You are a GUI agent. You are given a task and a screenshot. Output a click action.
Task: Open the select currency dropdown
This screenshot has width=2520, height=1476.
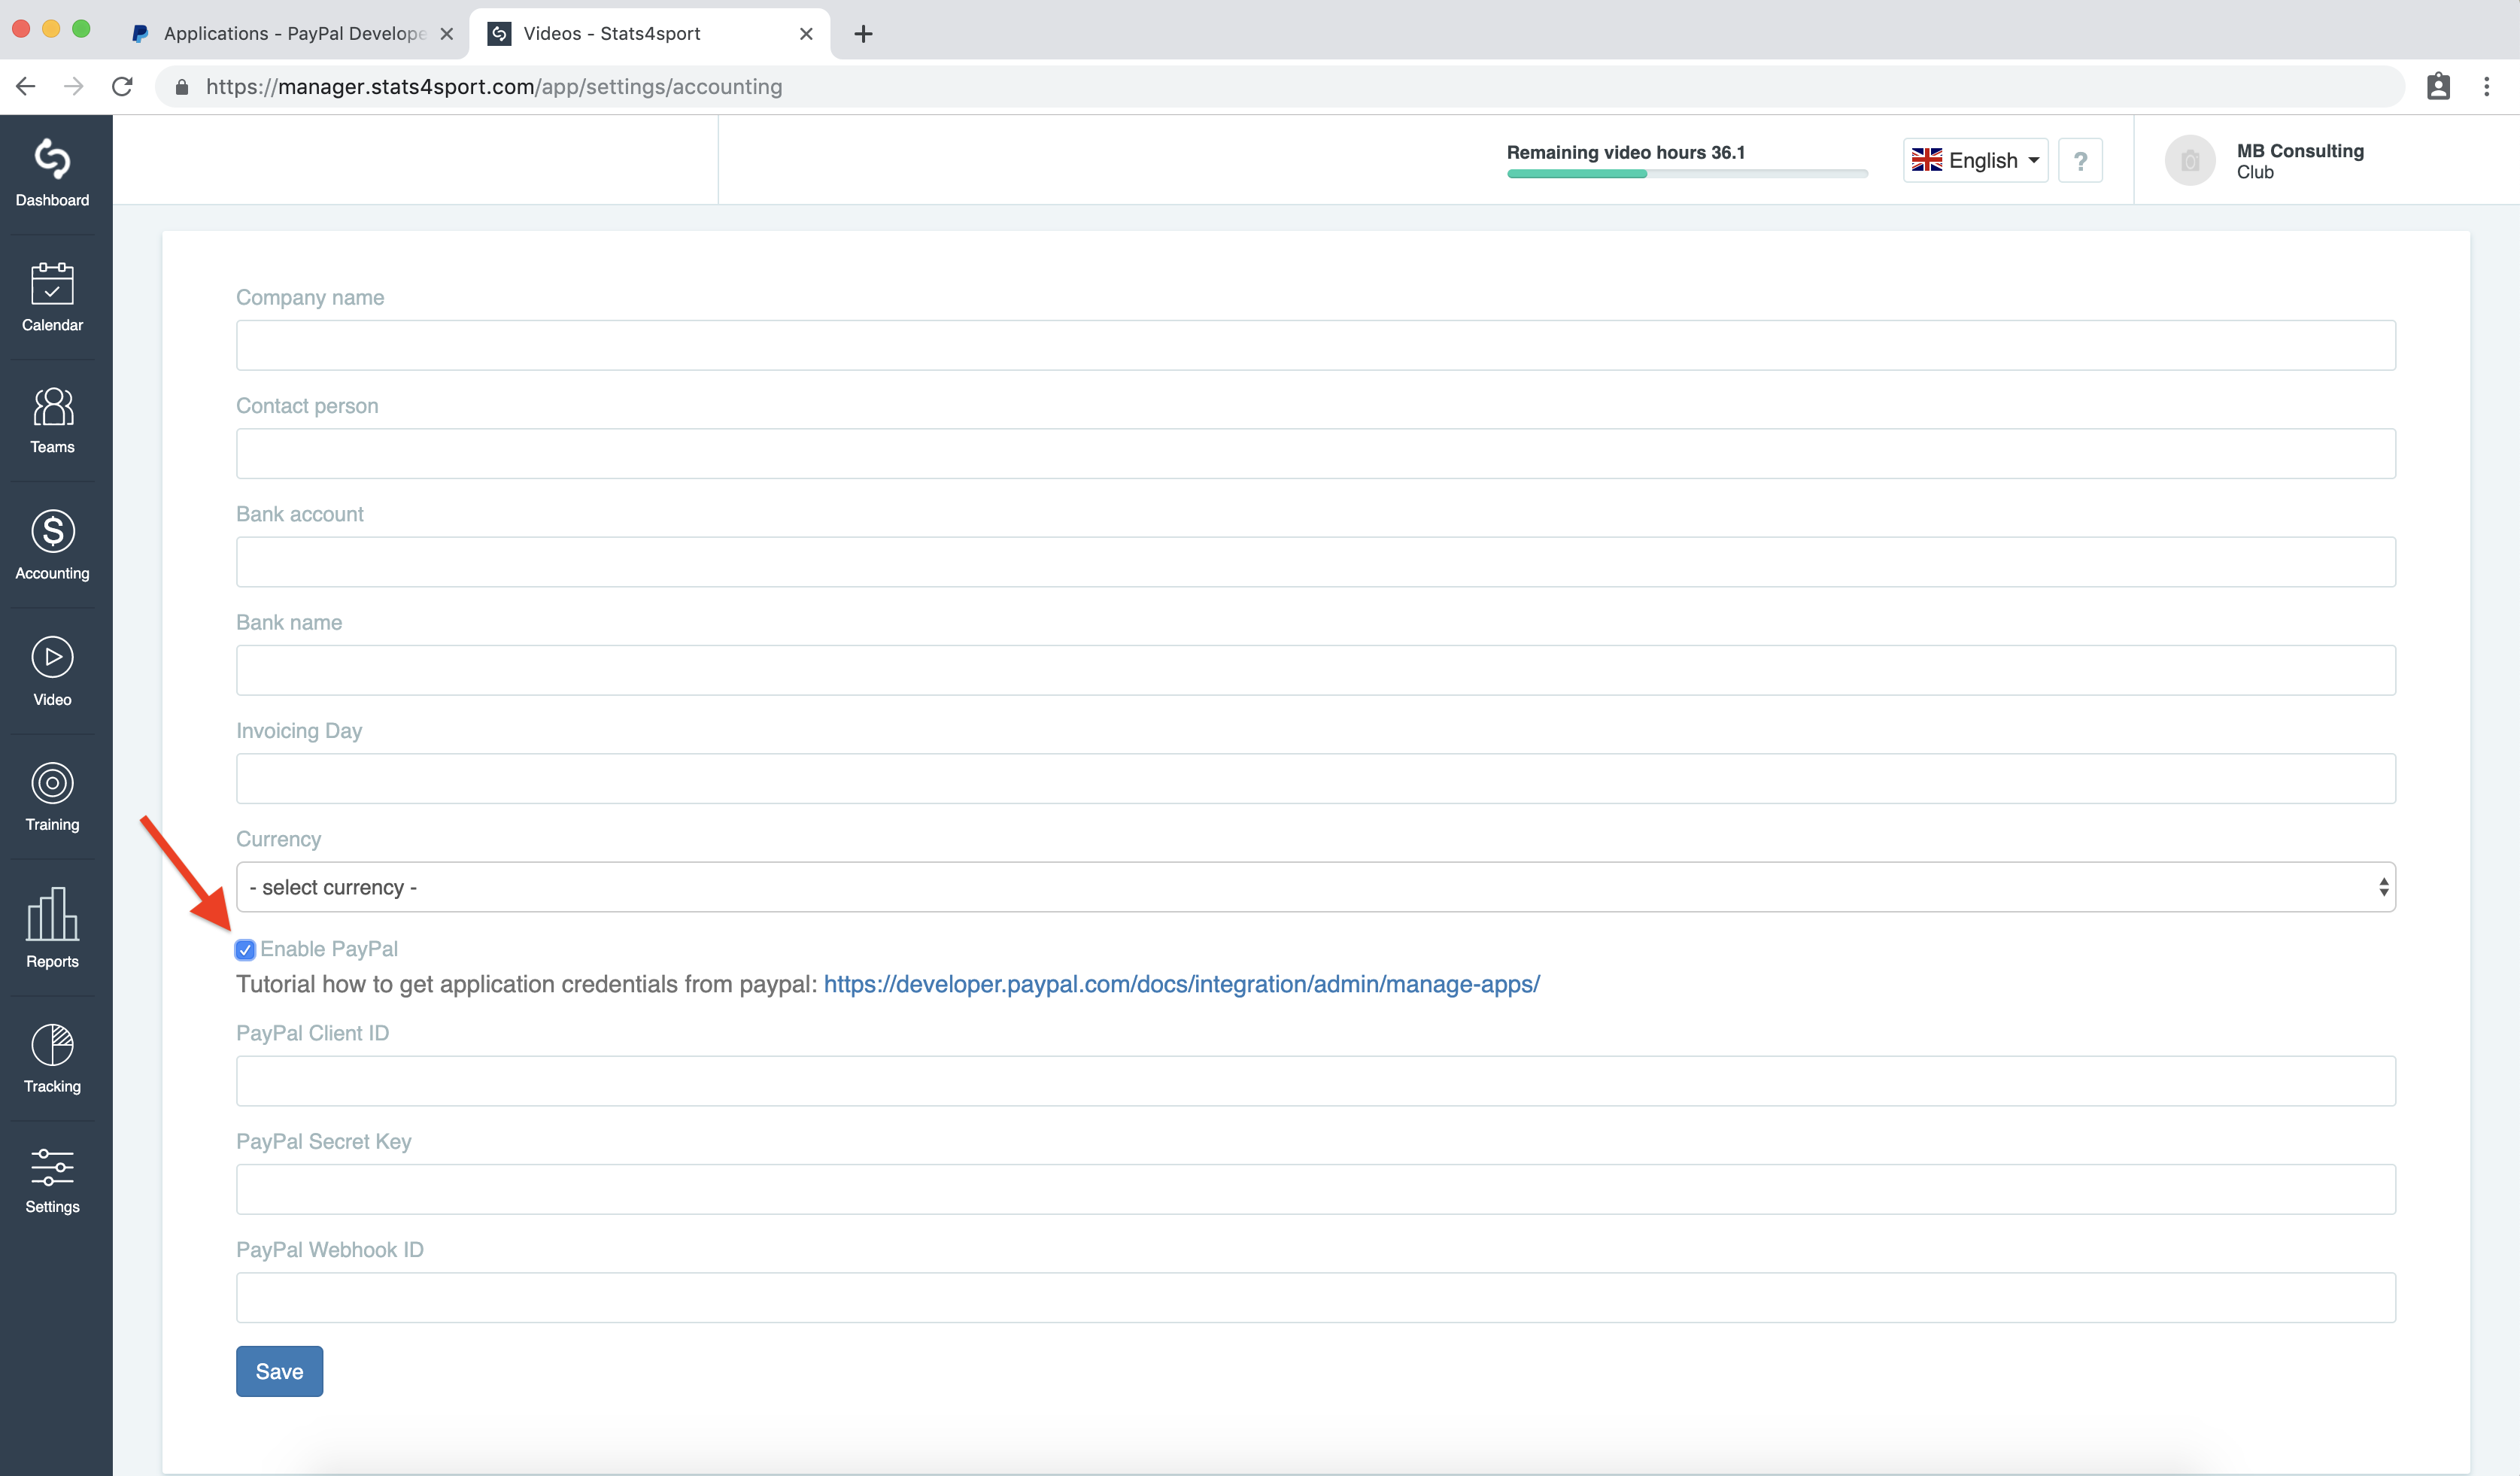point(1315,887)
